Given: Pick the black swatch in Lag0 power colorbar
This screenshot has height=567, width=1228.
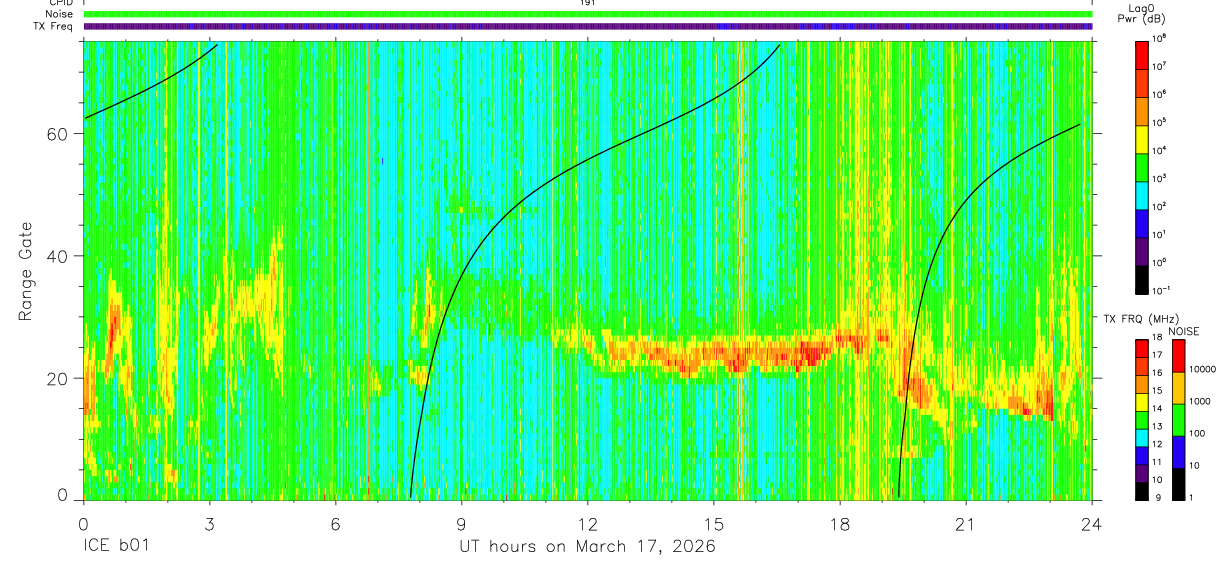Looking at the screenshot, I should point(1142,279).
